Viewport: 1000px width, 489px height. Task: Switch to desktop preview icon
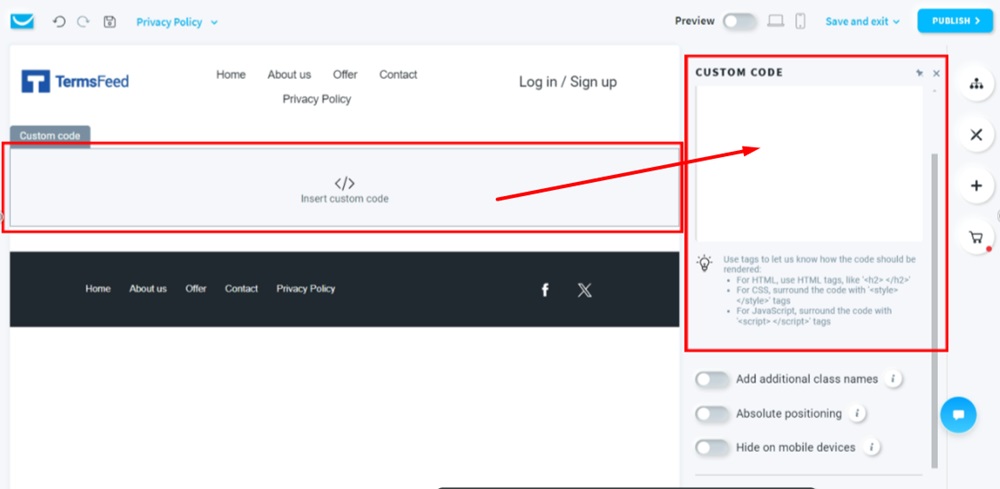point(776,21)
